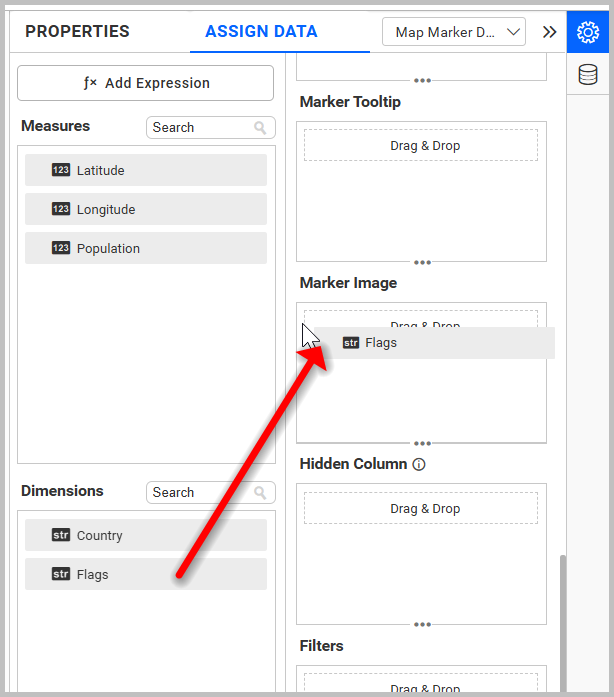
Task: Click the Population numeric type icon
Action: (61, 248)
